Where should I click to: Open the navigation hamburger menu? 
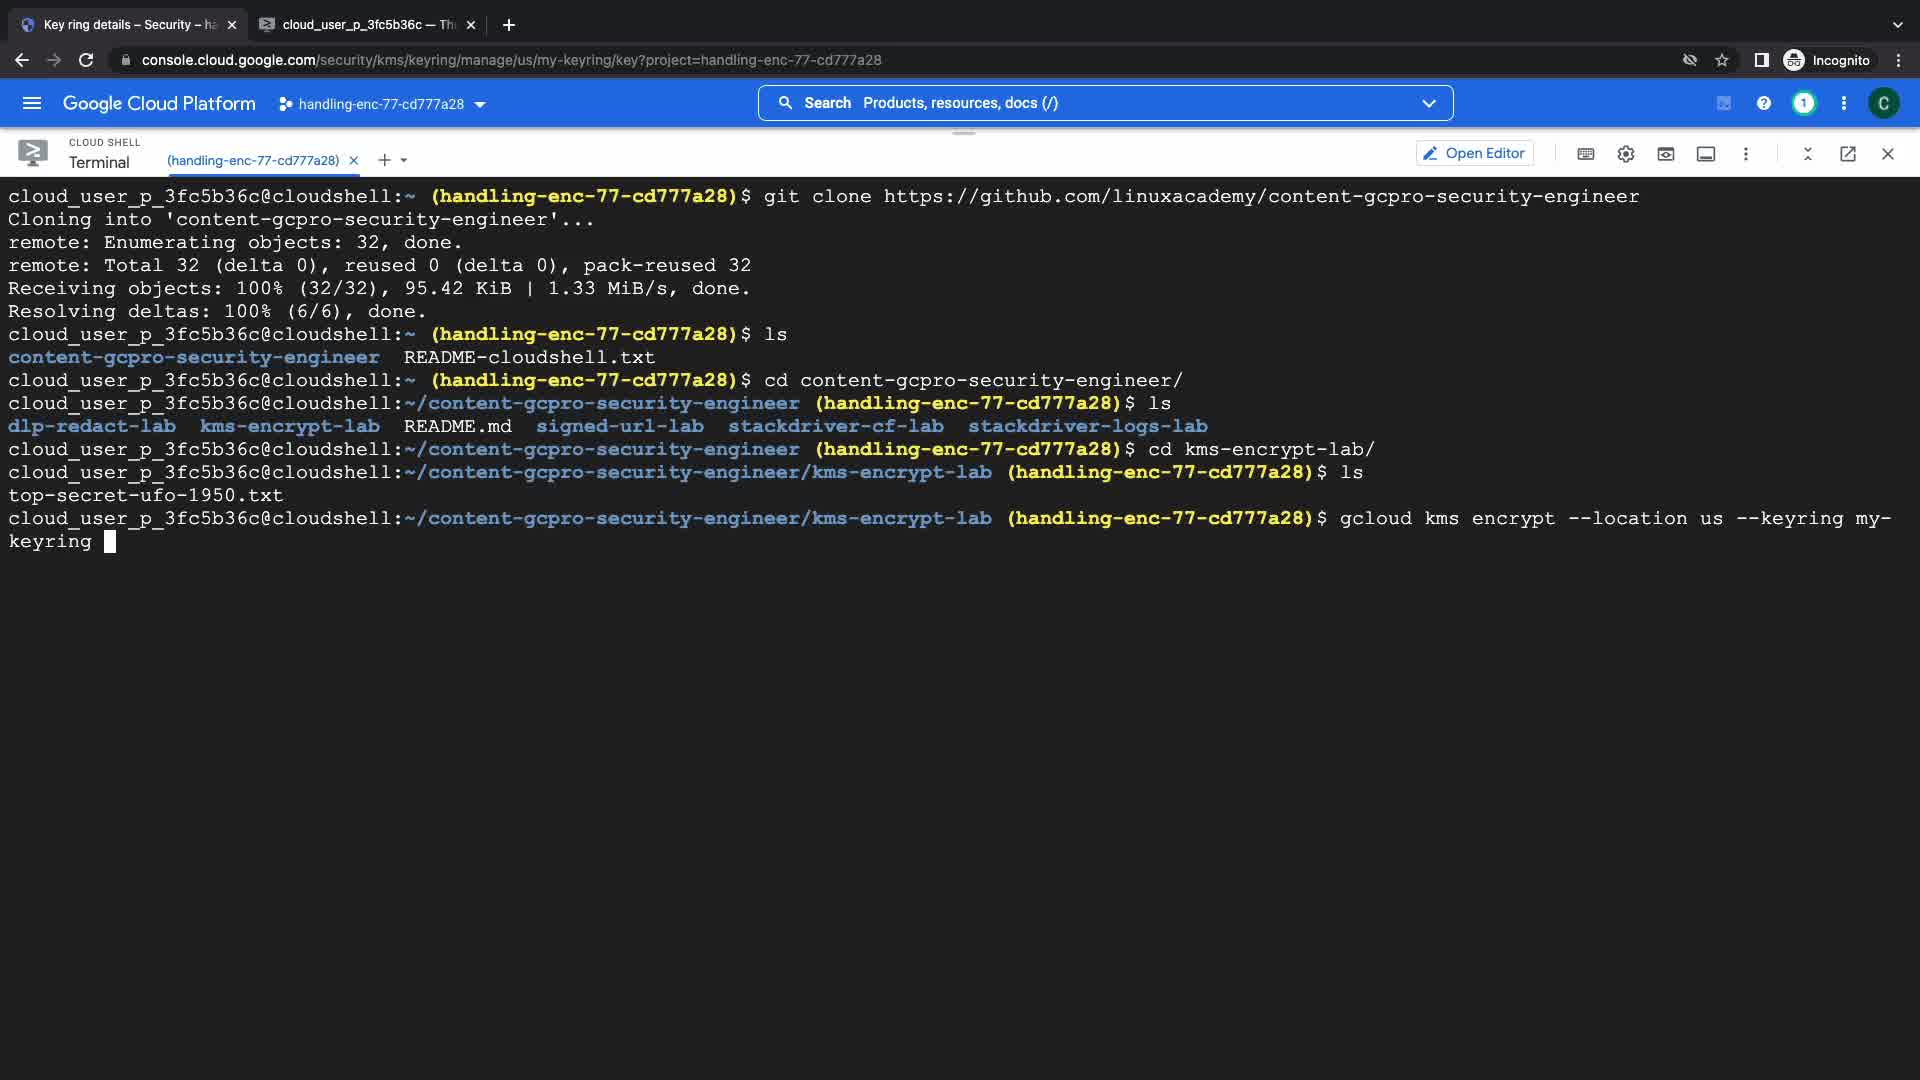(x=32, y=104)
